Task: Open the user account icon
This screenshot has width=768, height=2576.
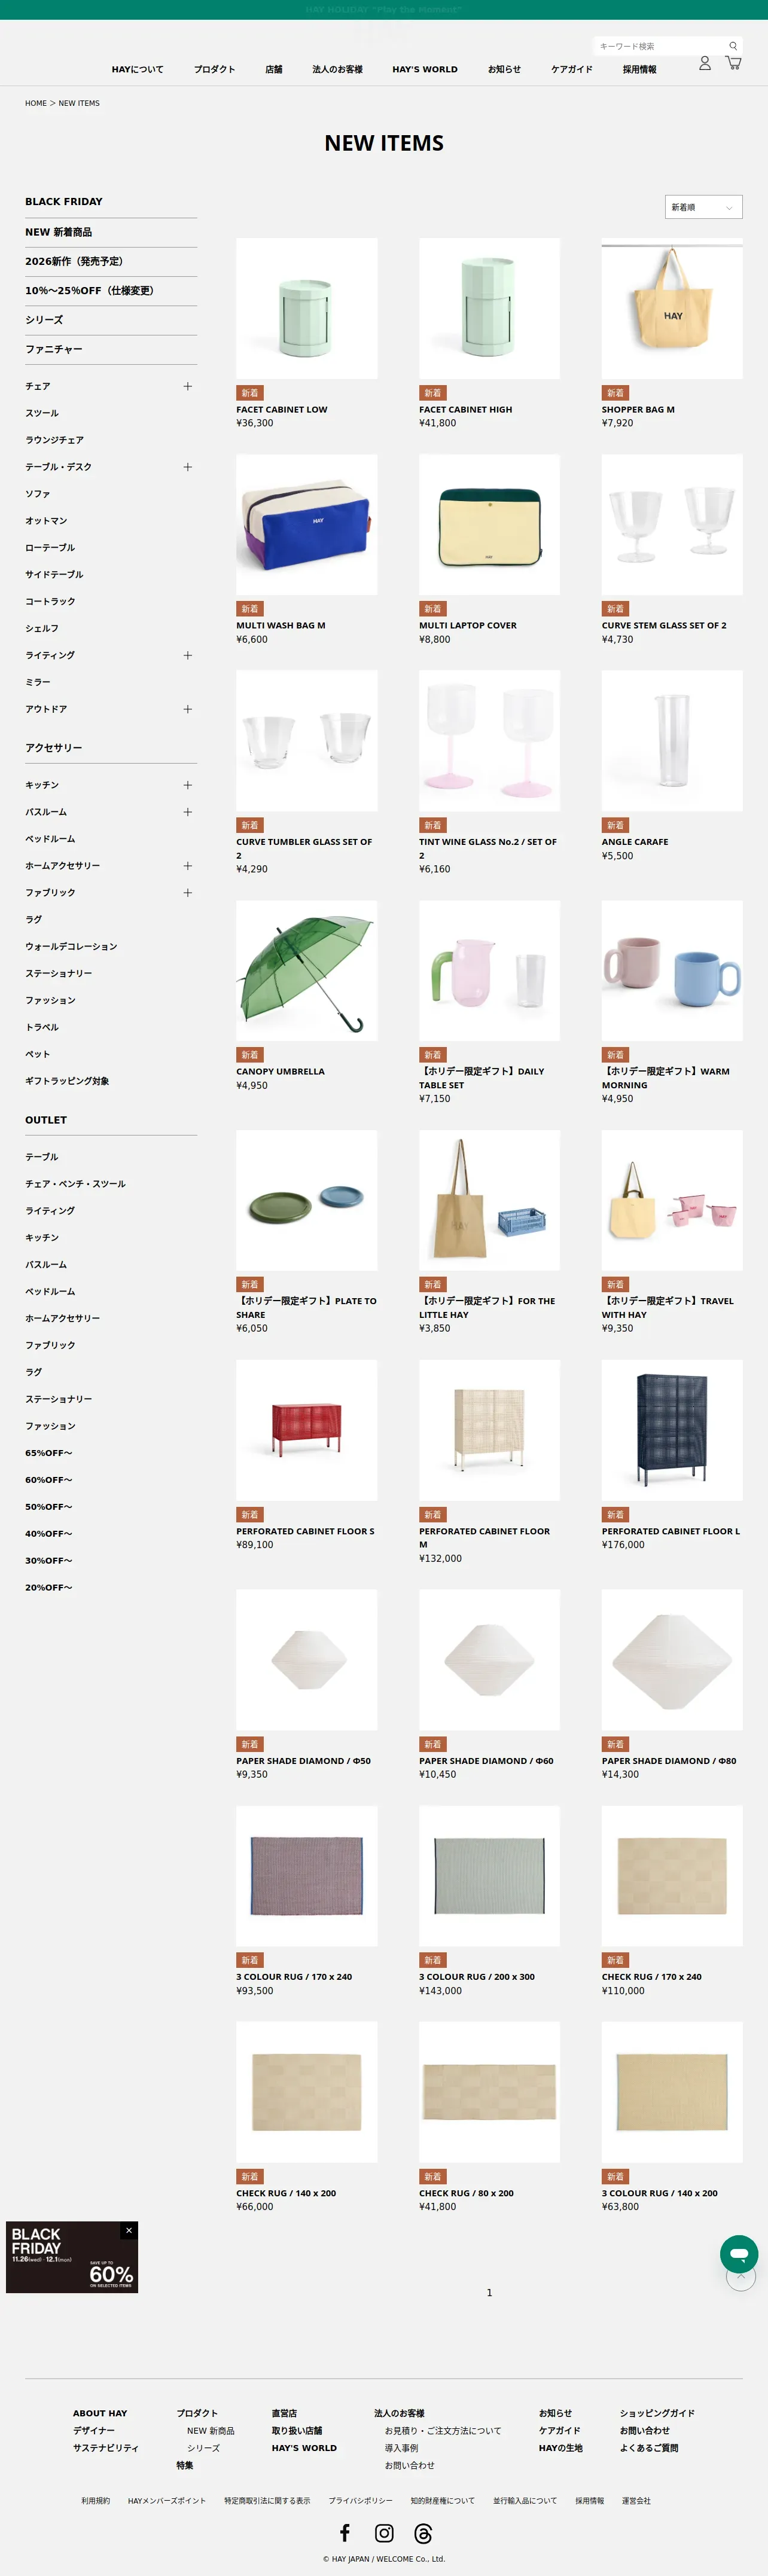Action: (704, 63)
